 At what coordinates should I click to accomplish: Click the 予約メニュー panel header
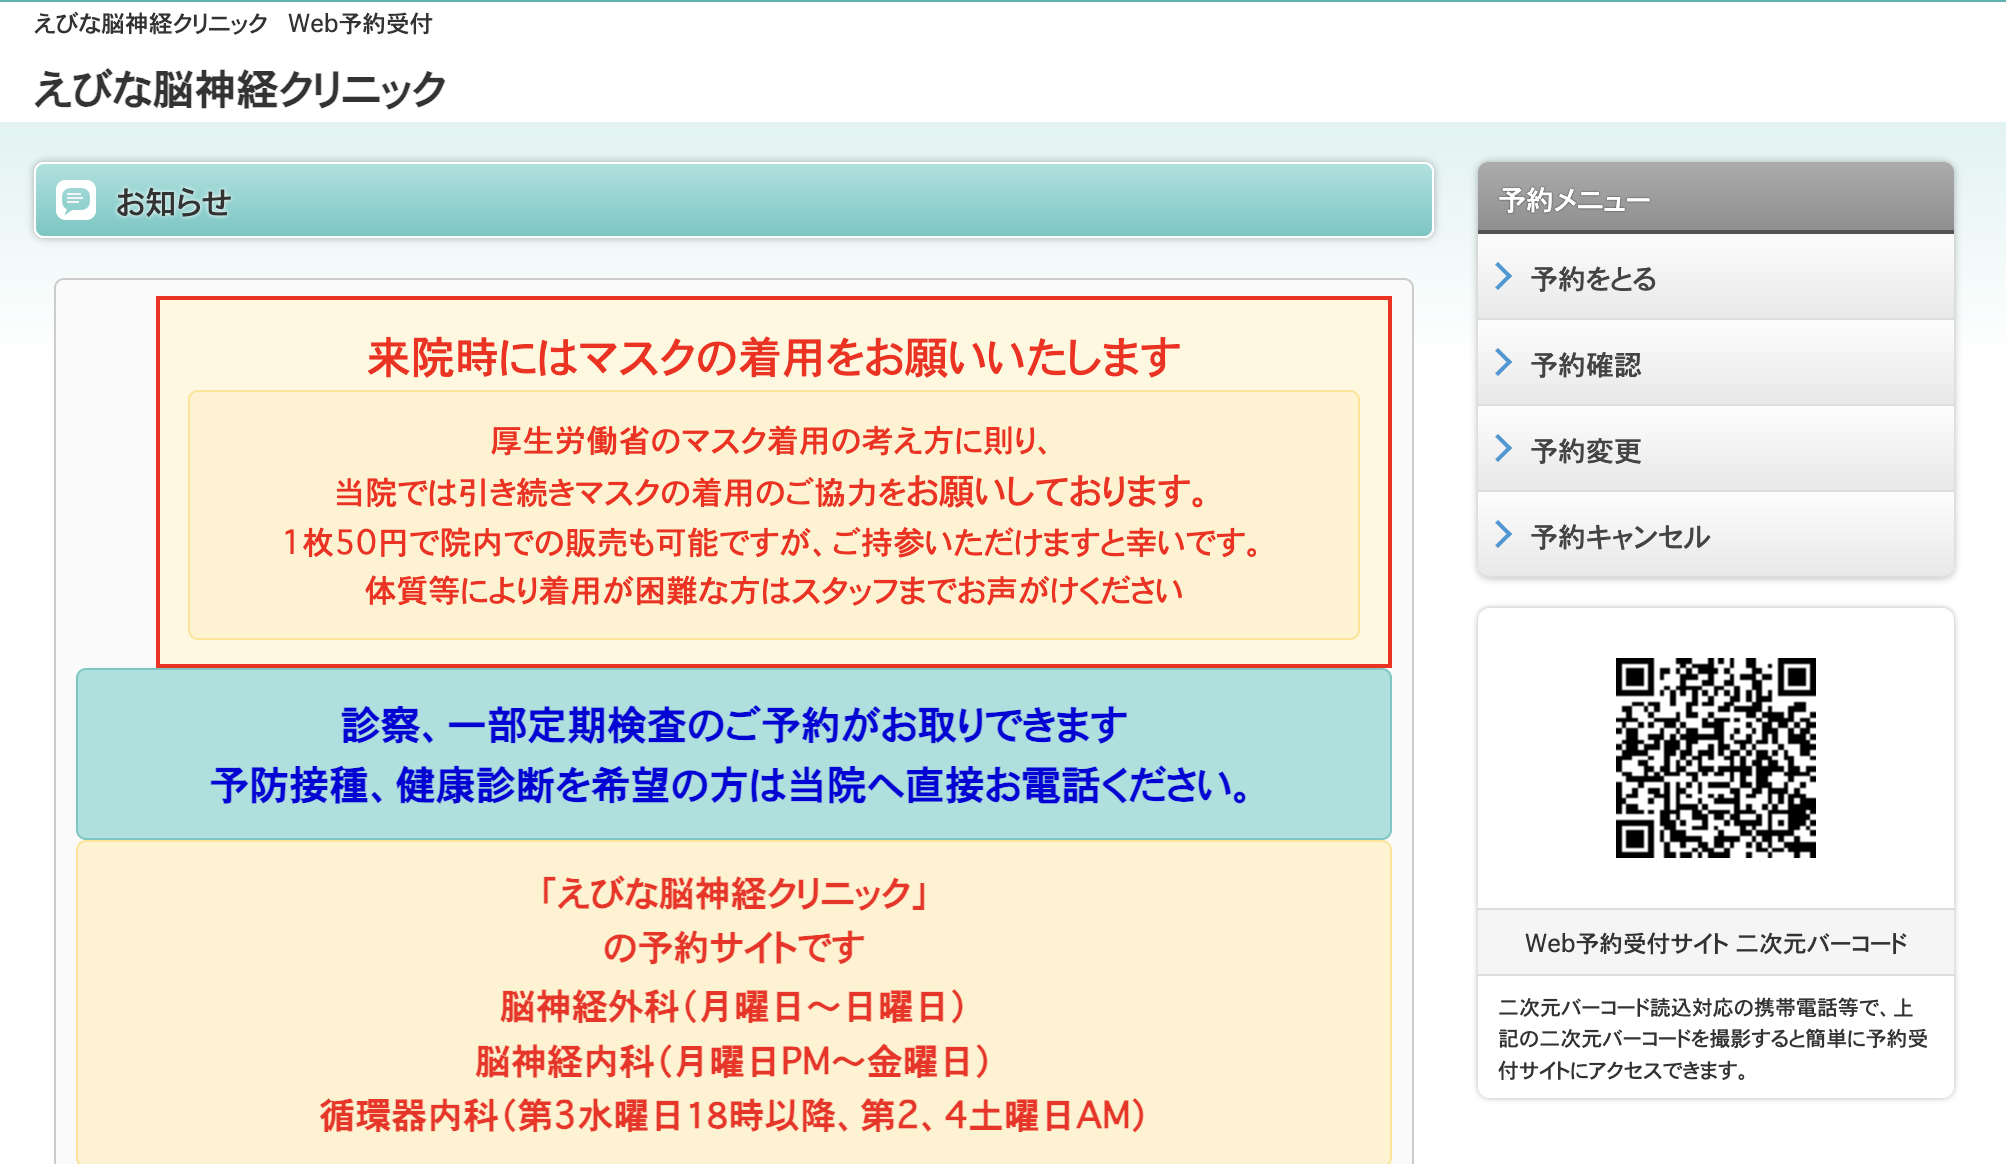[1715, 198]
